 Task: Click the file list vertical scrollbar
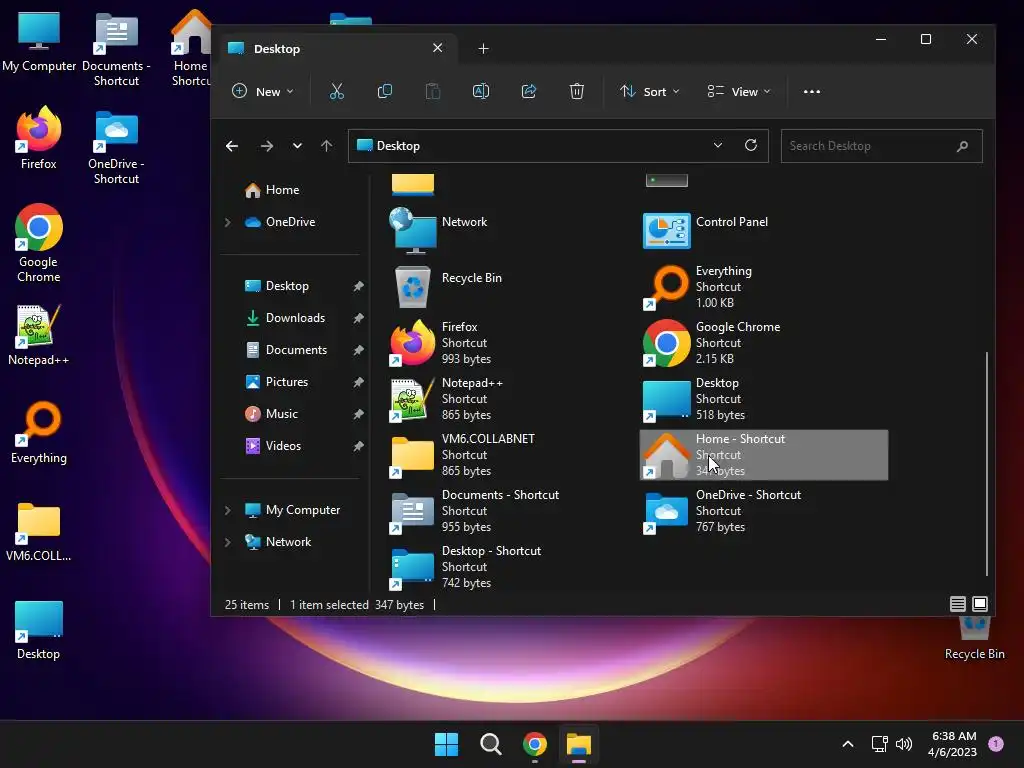986,464
